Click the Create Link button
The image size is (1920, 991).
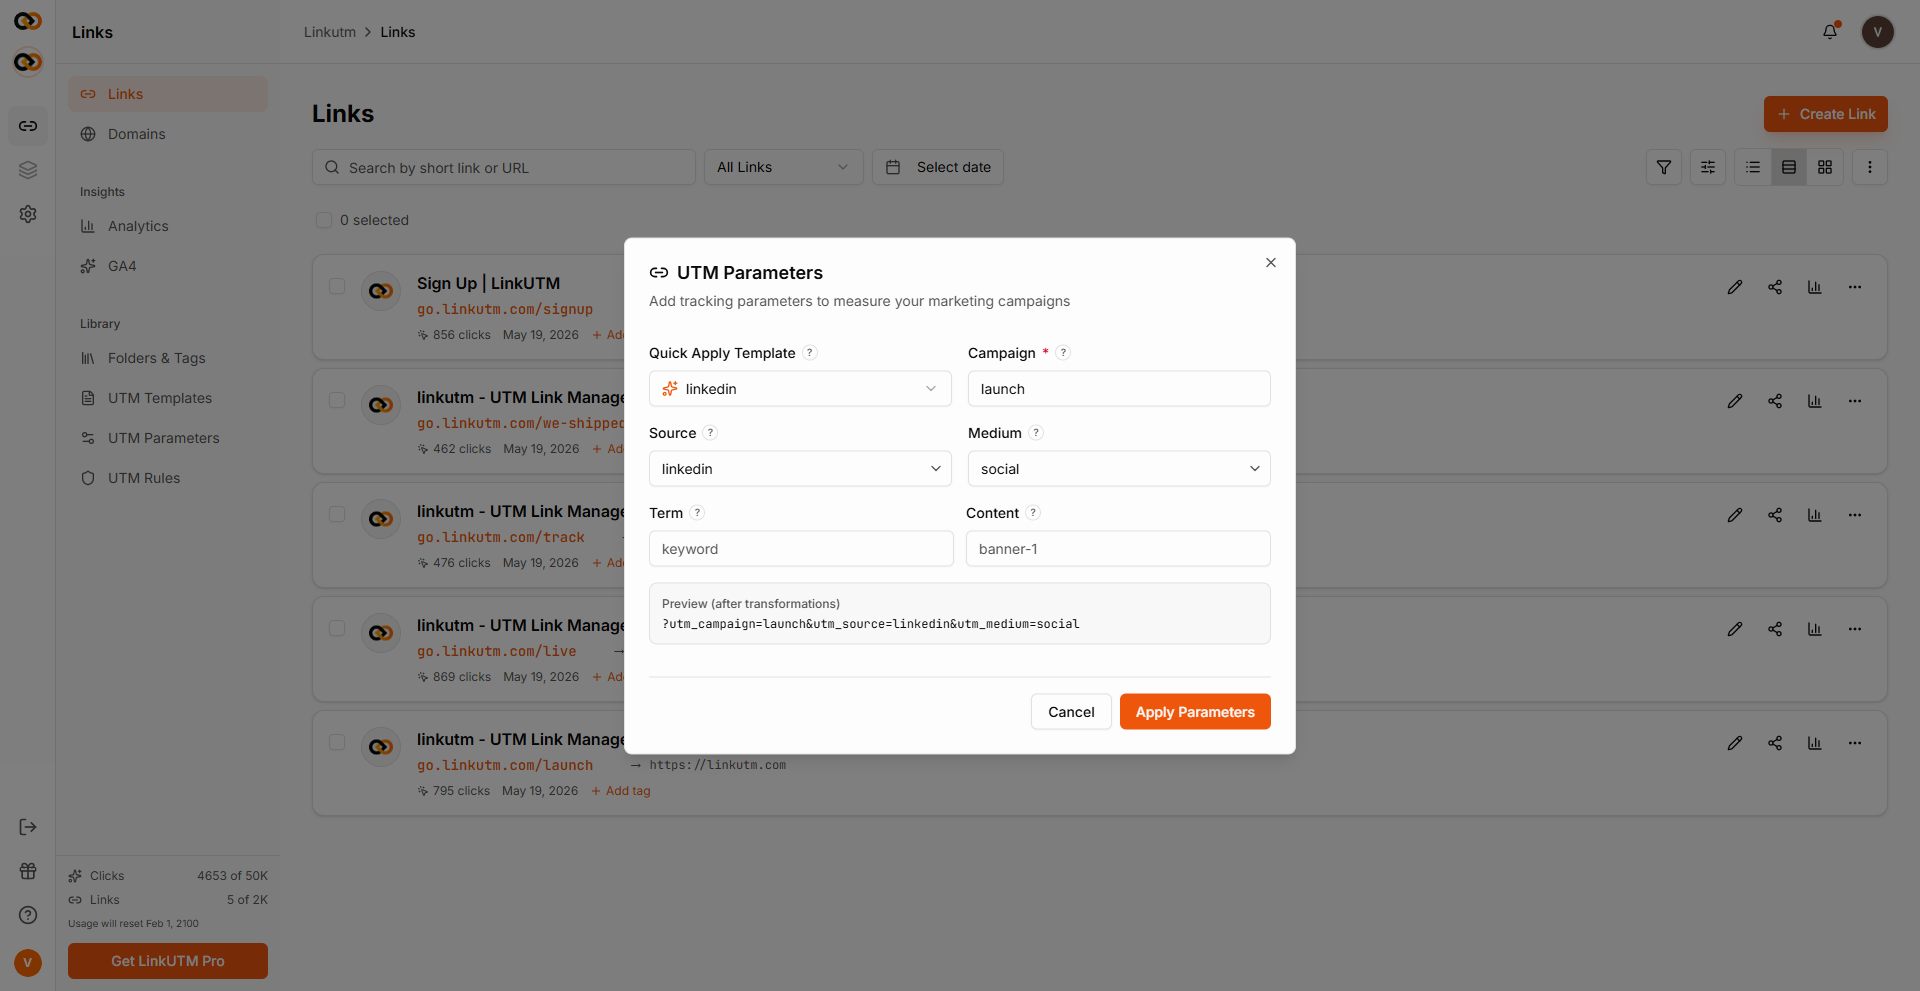coord(1826,114)
